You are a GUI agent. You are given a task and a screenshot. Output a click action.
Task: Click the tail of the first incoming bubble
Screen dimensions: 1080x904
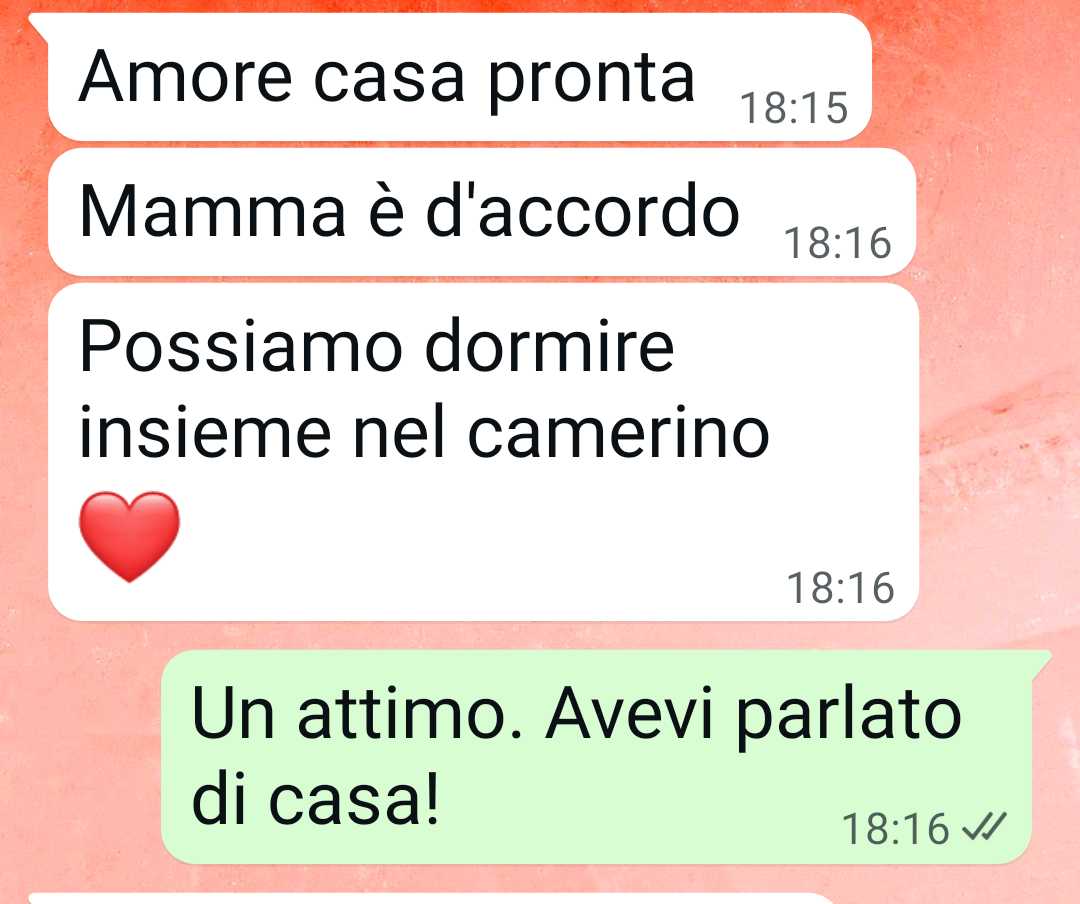tap(38, 23)
